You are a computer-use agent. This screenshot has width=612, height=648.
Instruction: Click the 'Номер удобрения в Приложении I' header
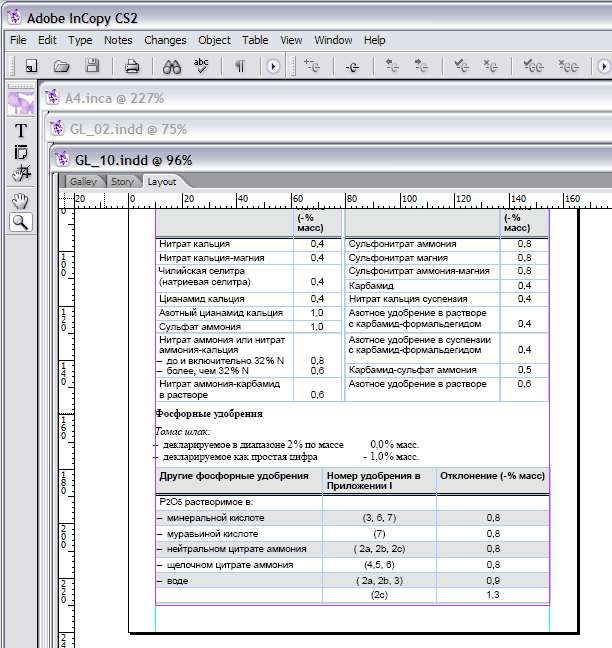coord(379,480)
